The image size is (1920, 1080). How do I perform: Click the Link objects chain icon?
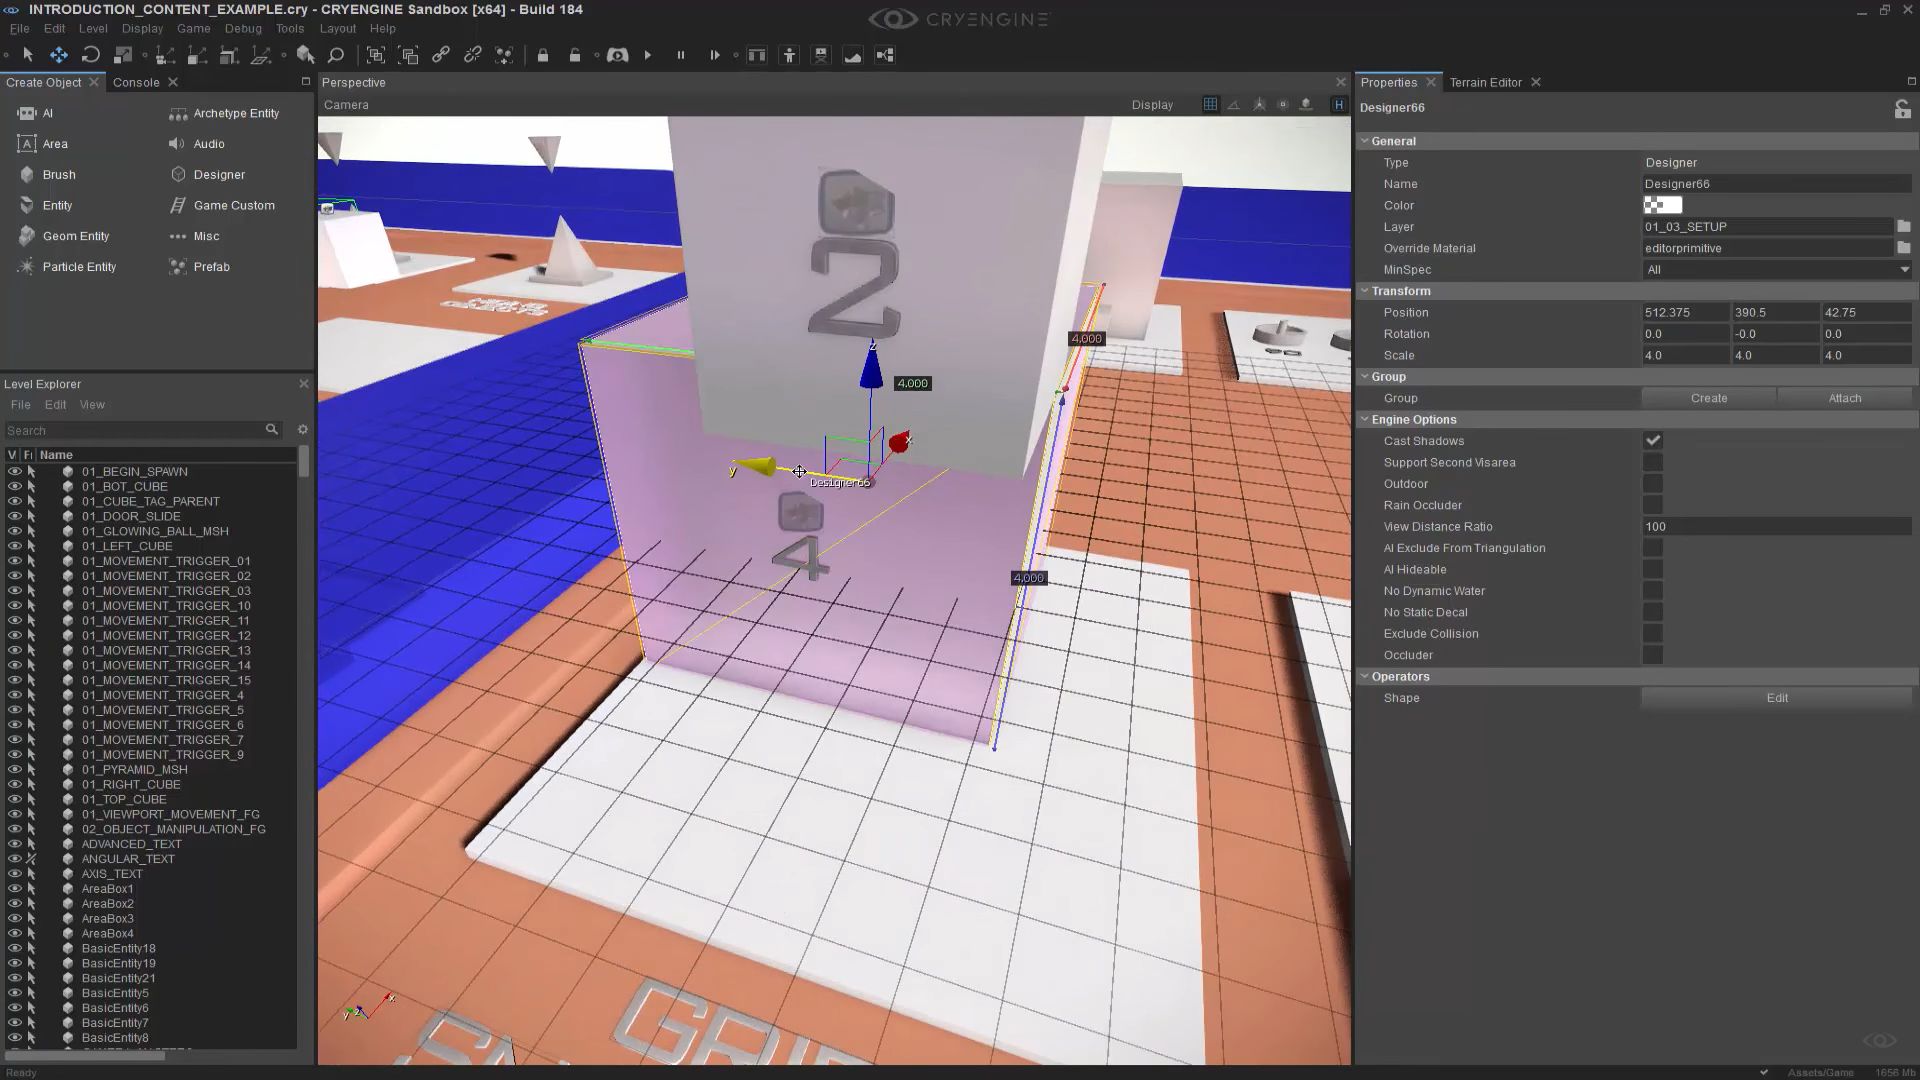pyautogui.click(x=440, y=55)
